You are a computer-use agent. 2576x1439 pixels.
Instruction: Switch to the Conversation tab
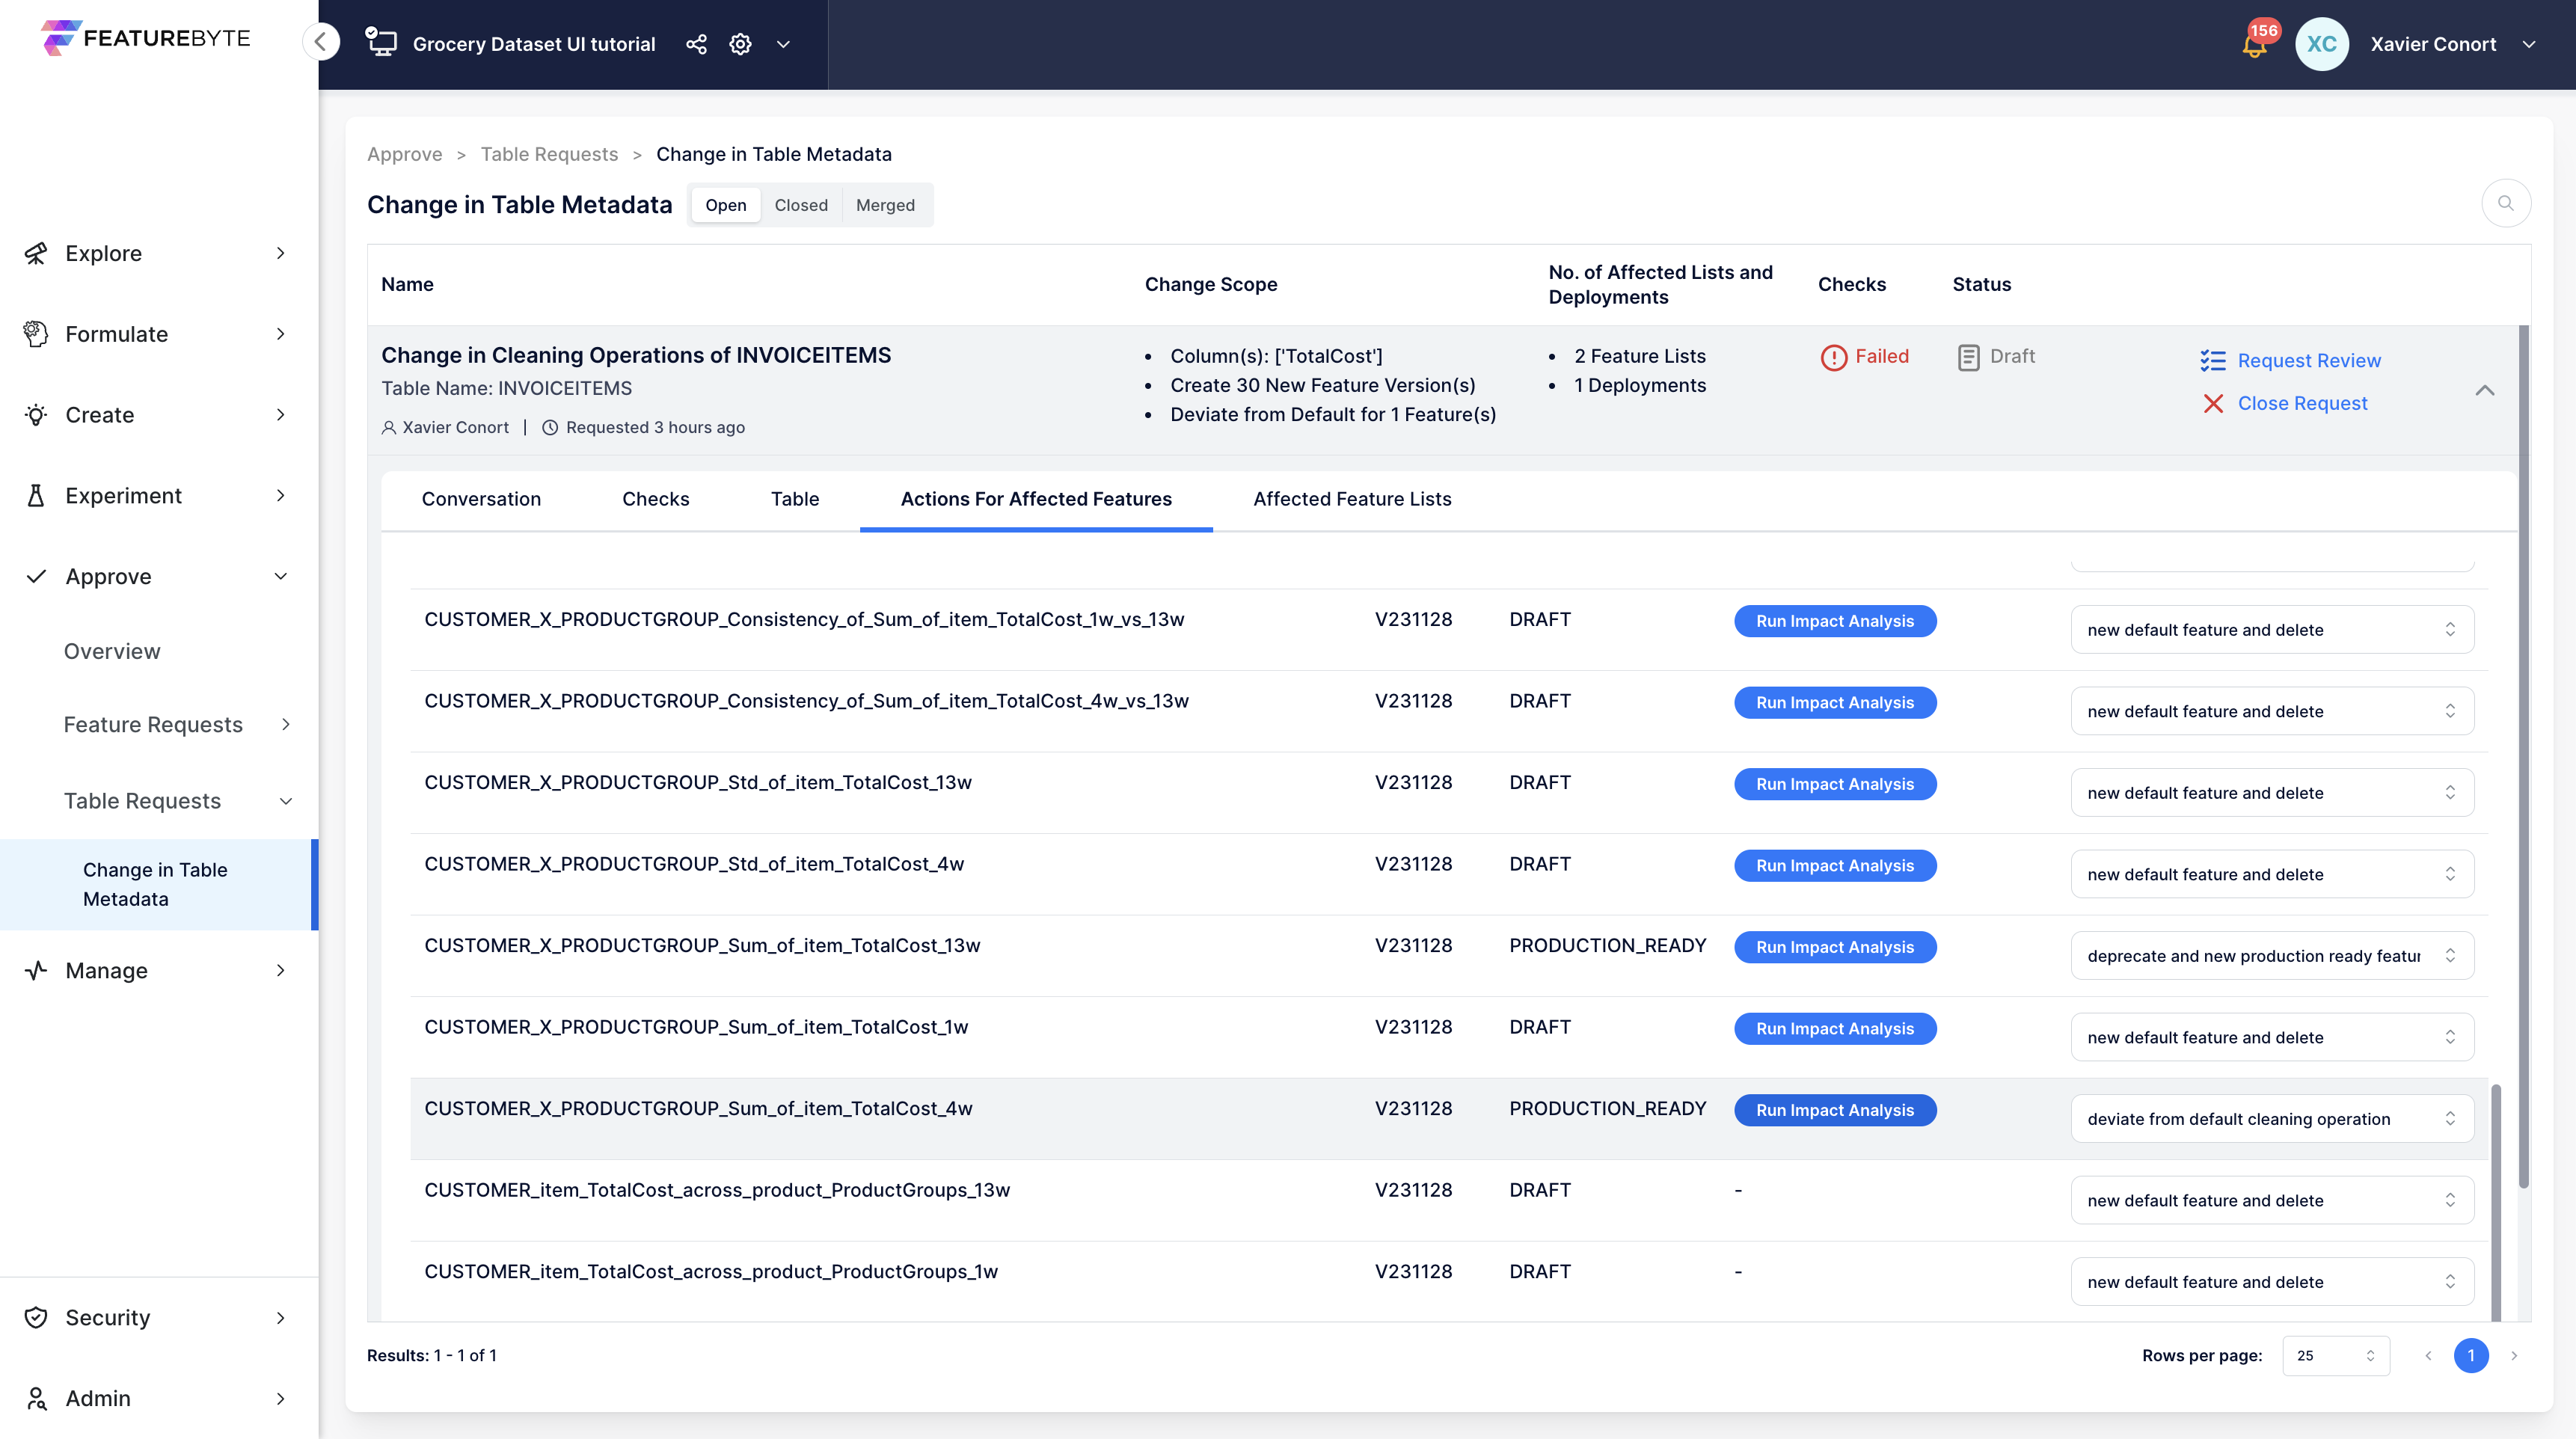(481, 499)
